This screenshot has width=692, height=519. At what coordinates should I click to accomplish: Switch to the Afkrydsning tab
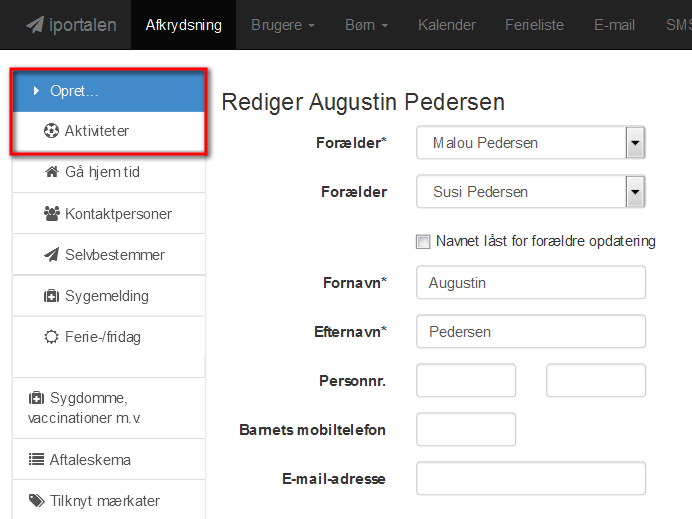(x=184, y=25)
